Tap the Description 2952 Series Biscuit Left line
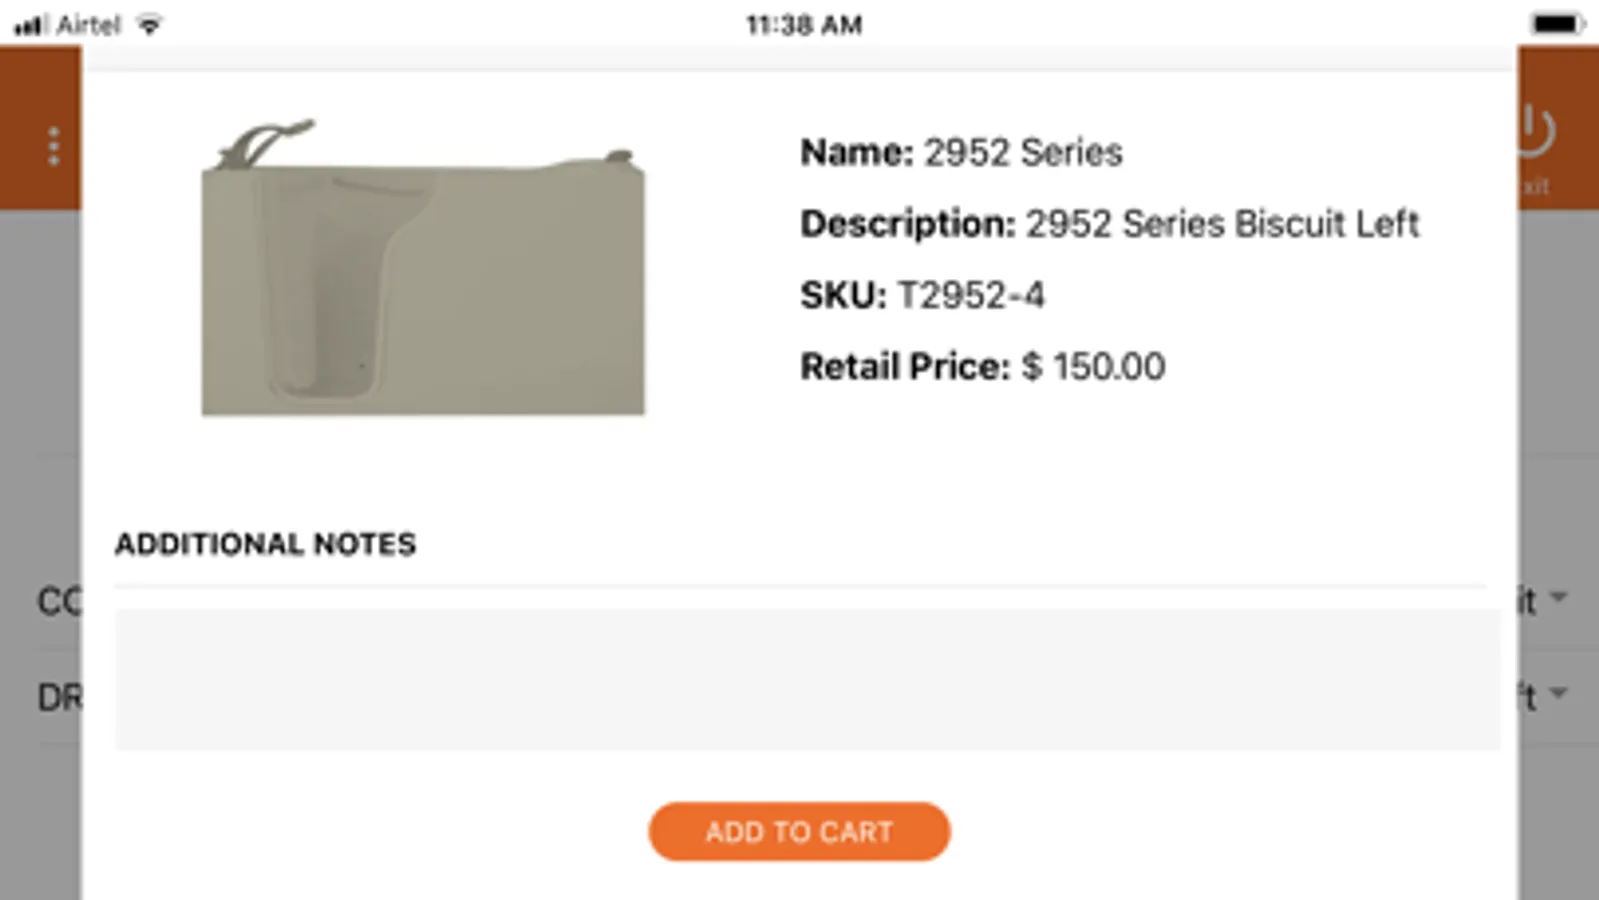This screenshot has height=900, width=1599. 1109,224
